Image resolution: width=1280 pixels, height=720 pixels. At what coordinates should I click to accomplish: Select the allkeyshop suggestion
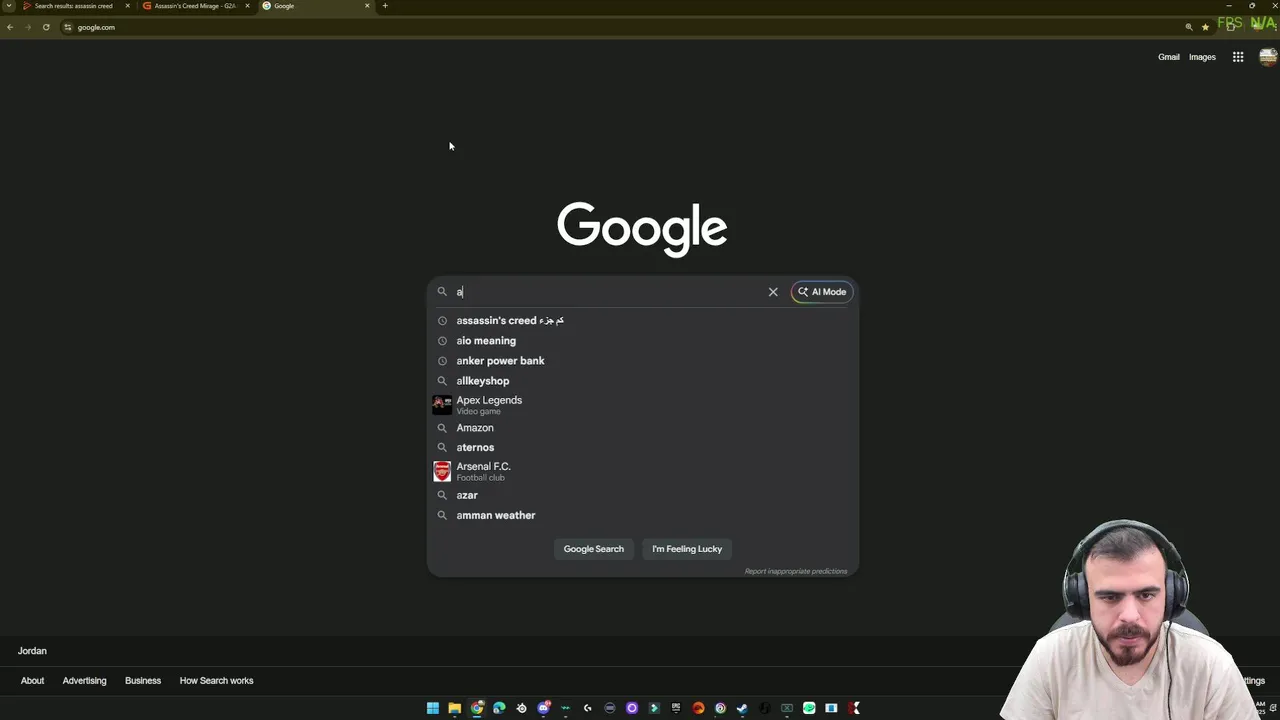click(x=643, y=381)
